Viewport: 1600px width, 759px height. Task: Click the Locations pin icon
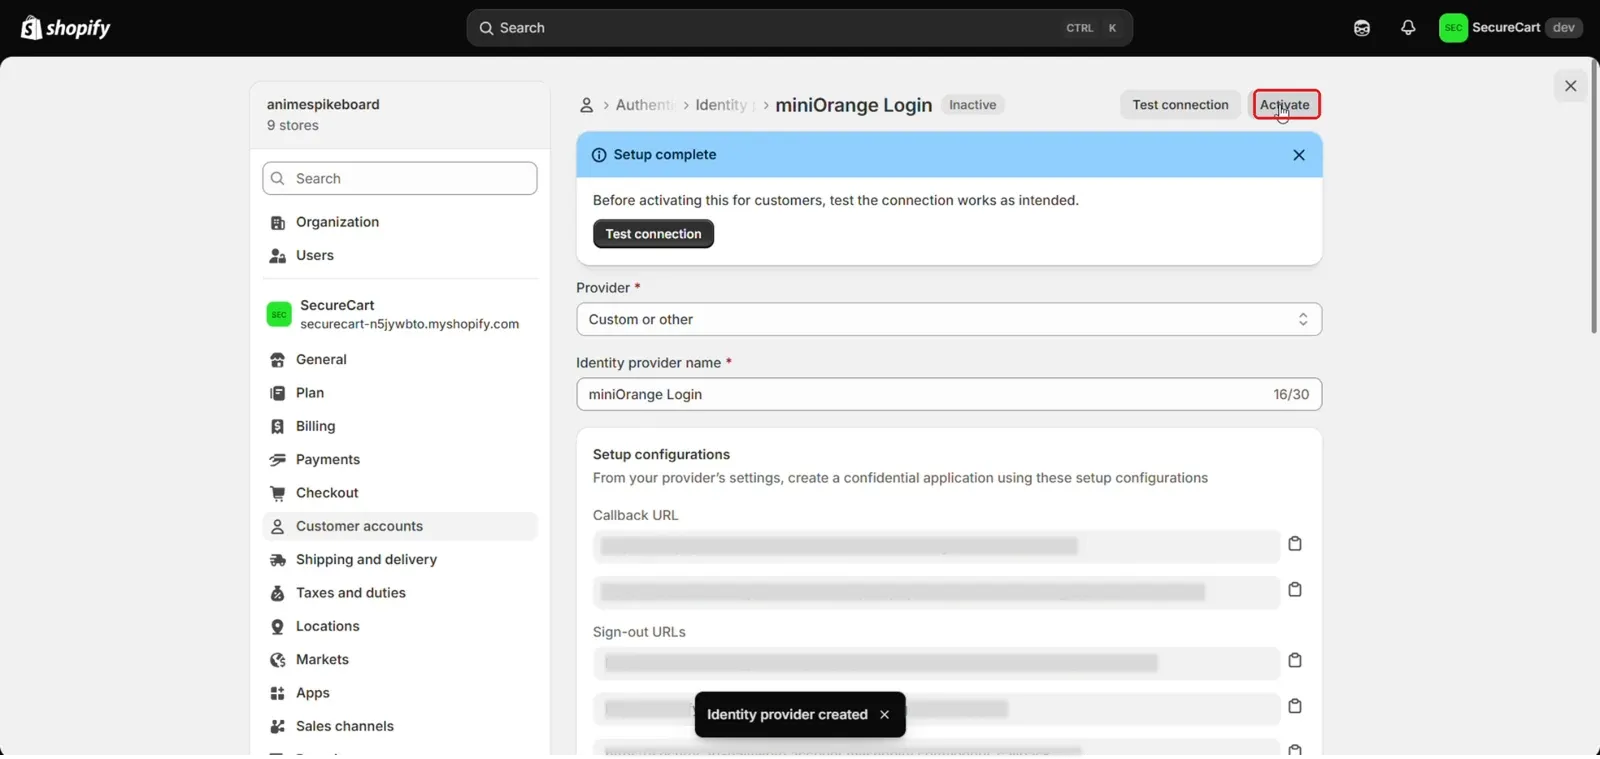278,627
